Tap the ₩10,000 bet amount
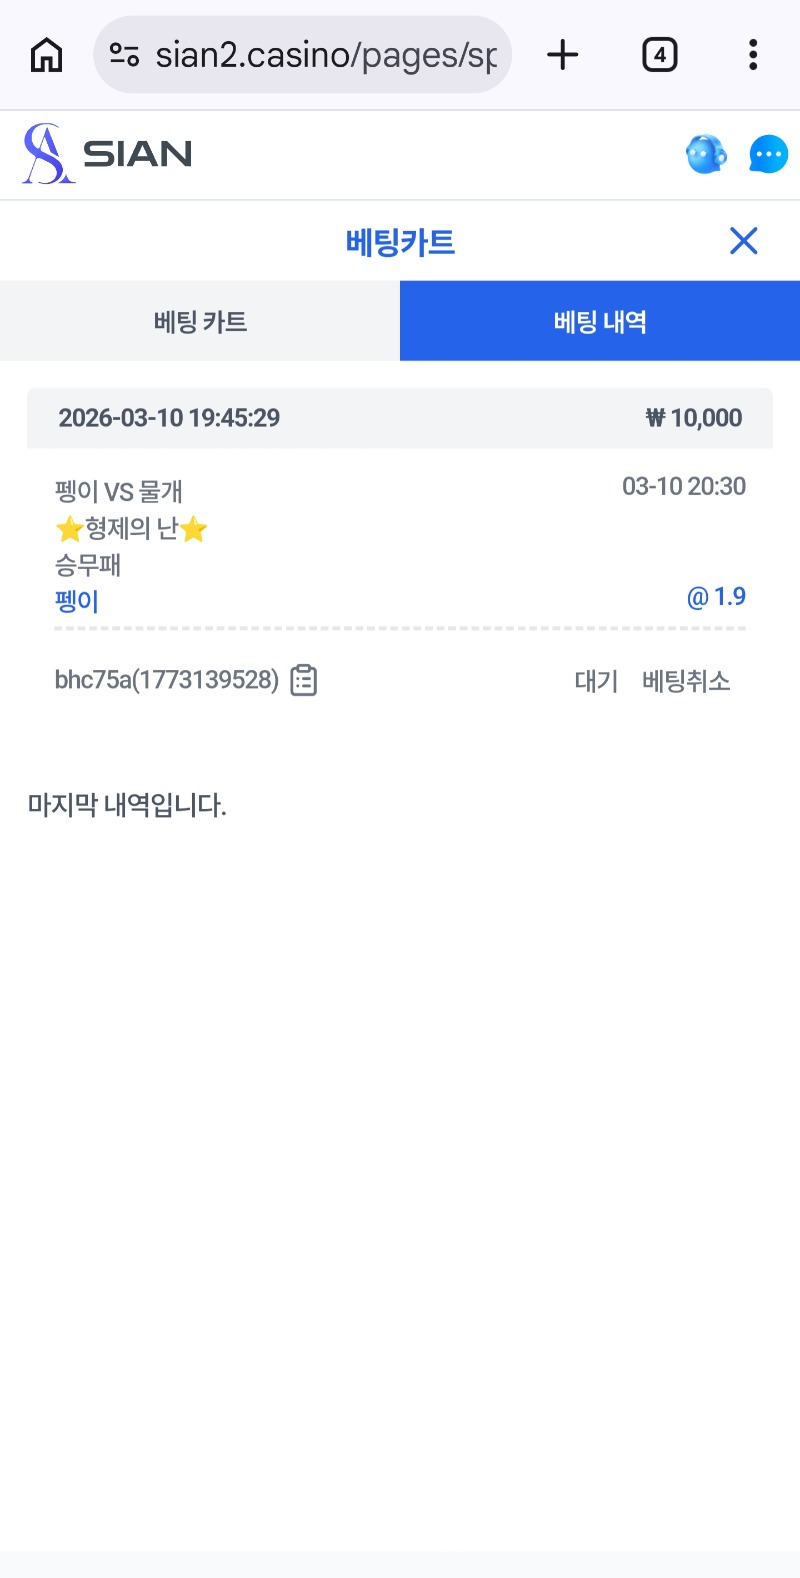Image resolution: width=800 pixels, height=1578 pixels. click(x=694, y=418)
